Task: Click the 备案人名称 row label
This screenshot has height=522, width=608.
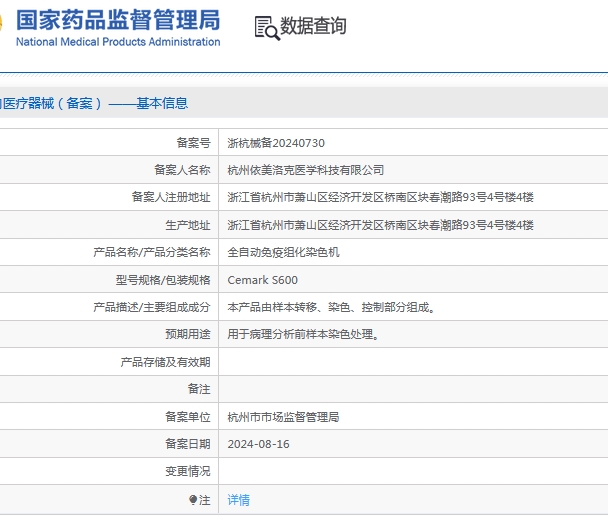Action: tap(182, 170)
